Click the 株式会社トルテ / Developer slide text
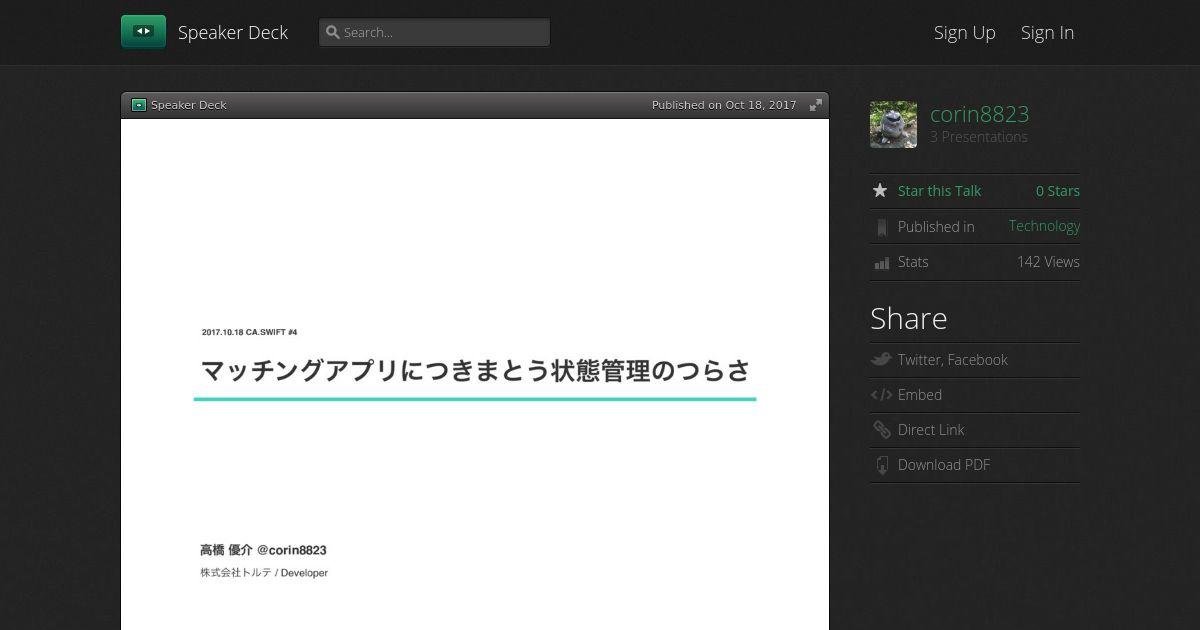Screen dimensions: 1200x630 (264, 573)
